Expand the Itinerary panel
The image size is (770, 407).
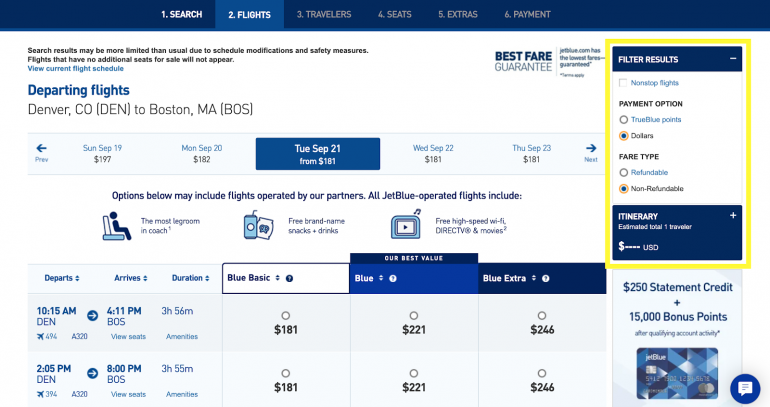pos(733,215)
